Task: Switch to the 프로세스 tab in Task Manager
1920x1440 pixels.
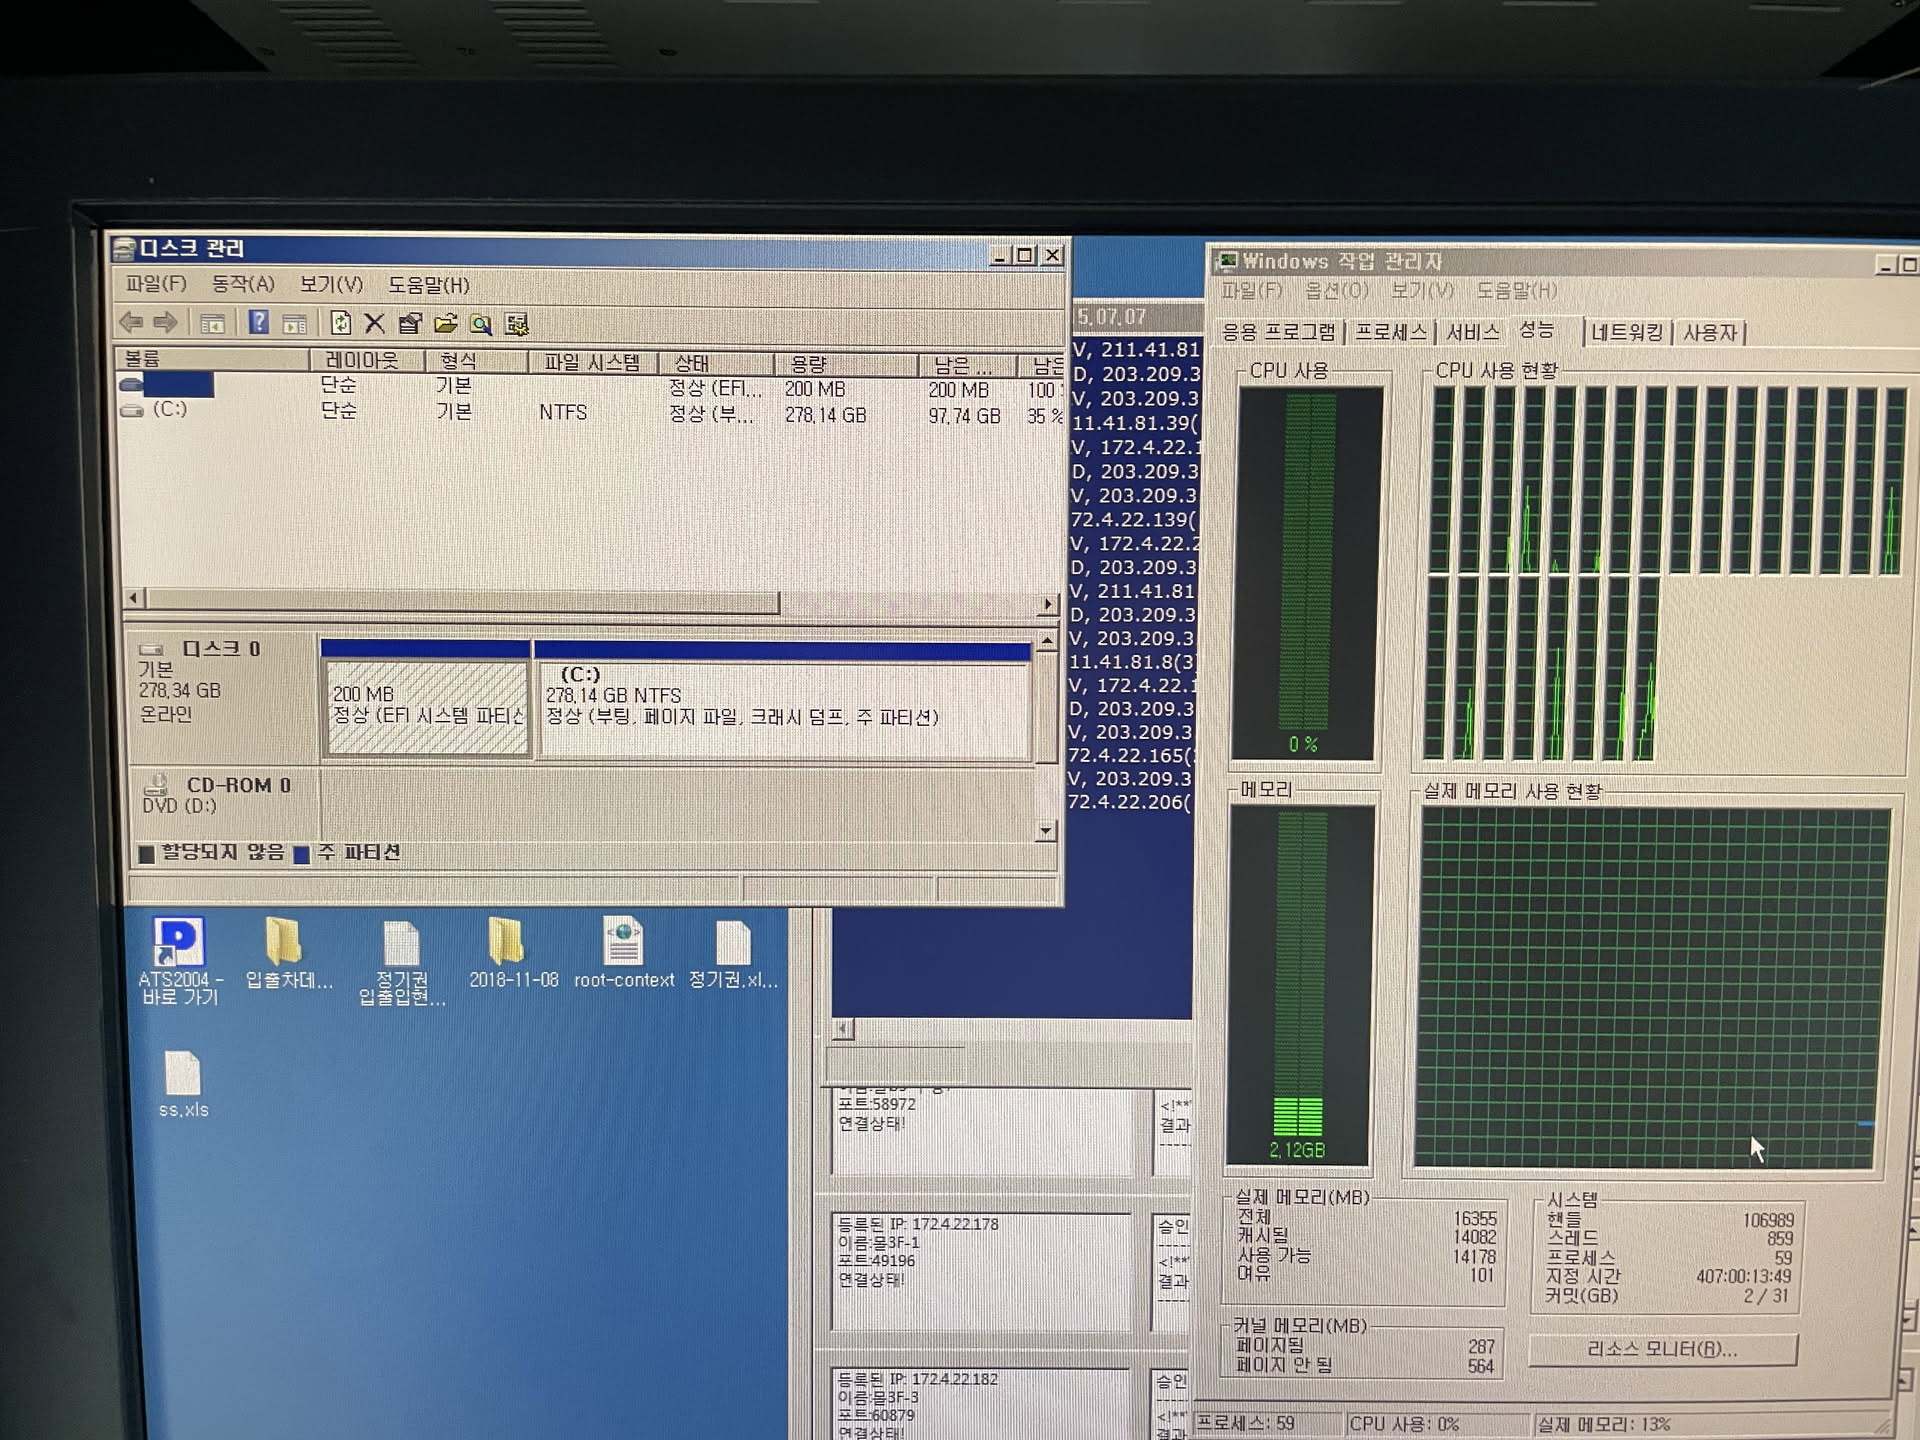Action: click(1390, 332)
